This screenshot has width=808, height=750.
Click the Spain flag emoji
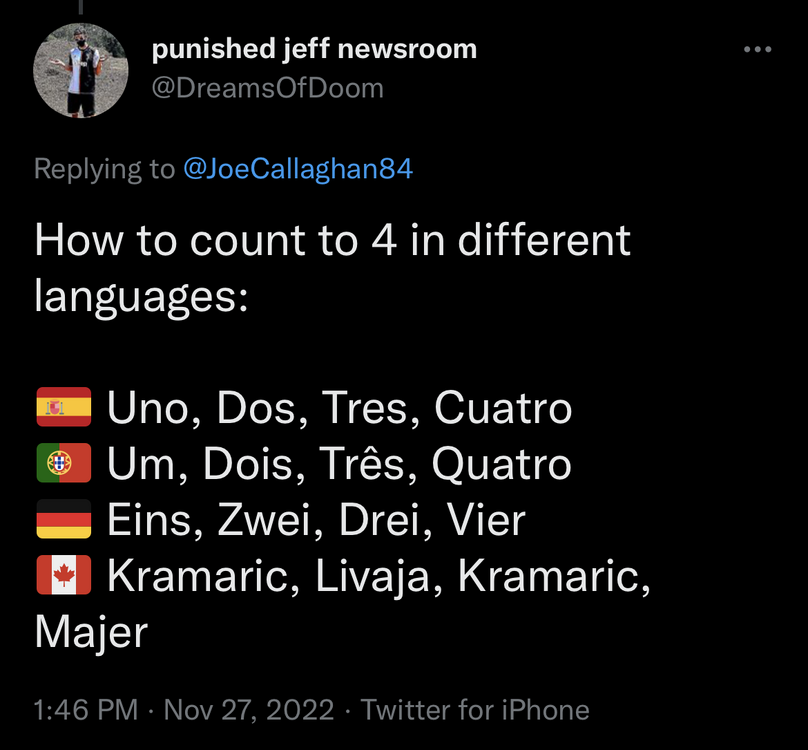pyautogui.click(x=63, y=408)
